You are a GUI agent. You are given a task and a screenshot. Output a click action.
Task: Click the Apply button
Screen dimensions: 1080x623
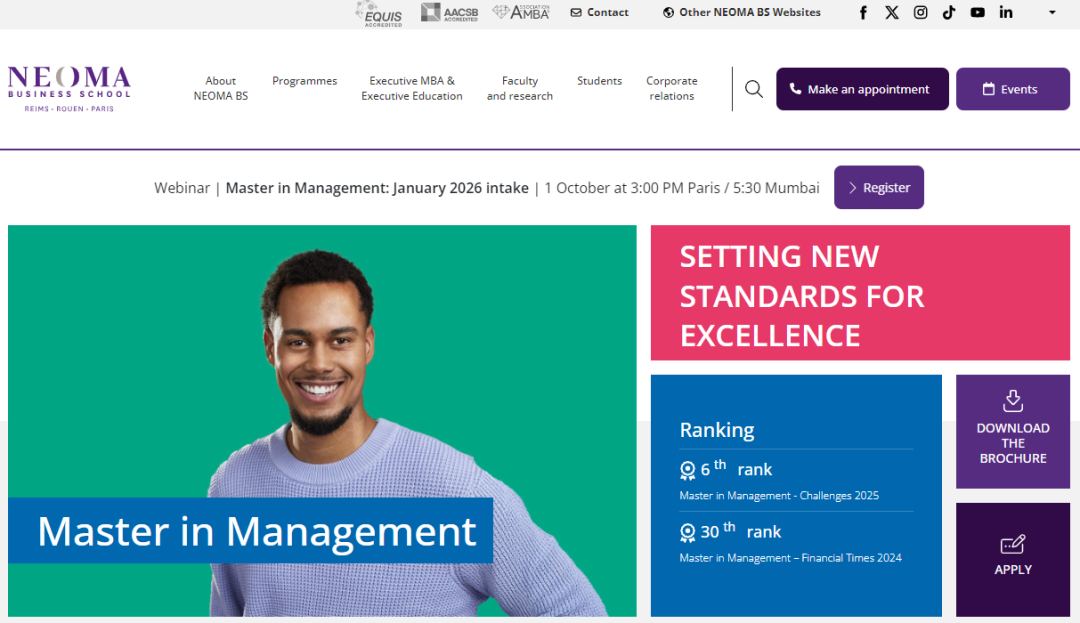coord(1012,560)
